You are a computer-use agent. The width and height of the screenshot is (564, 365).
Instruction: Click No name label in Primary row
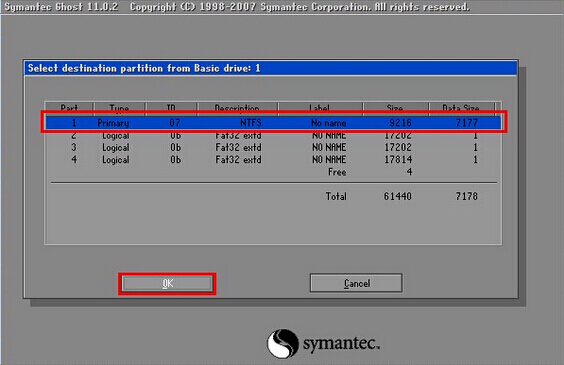pyautogui.click(x=329, y=123)
